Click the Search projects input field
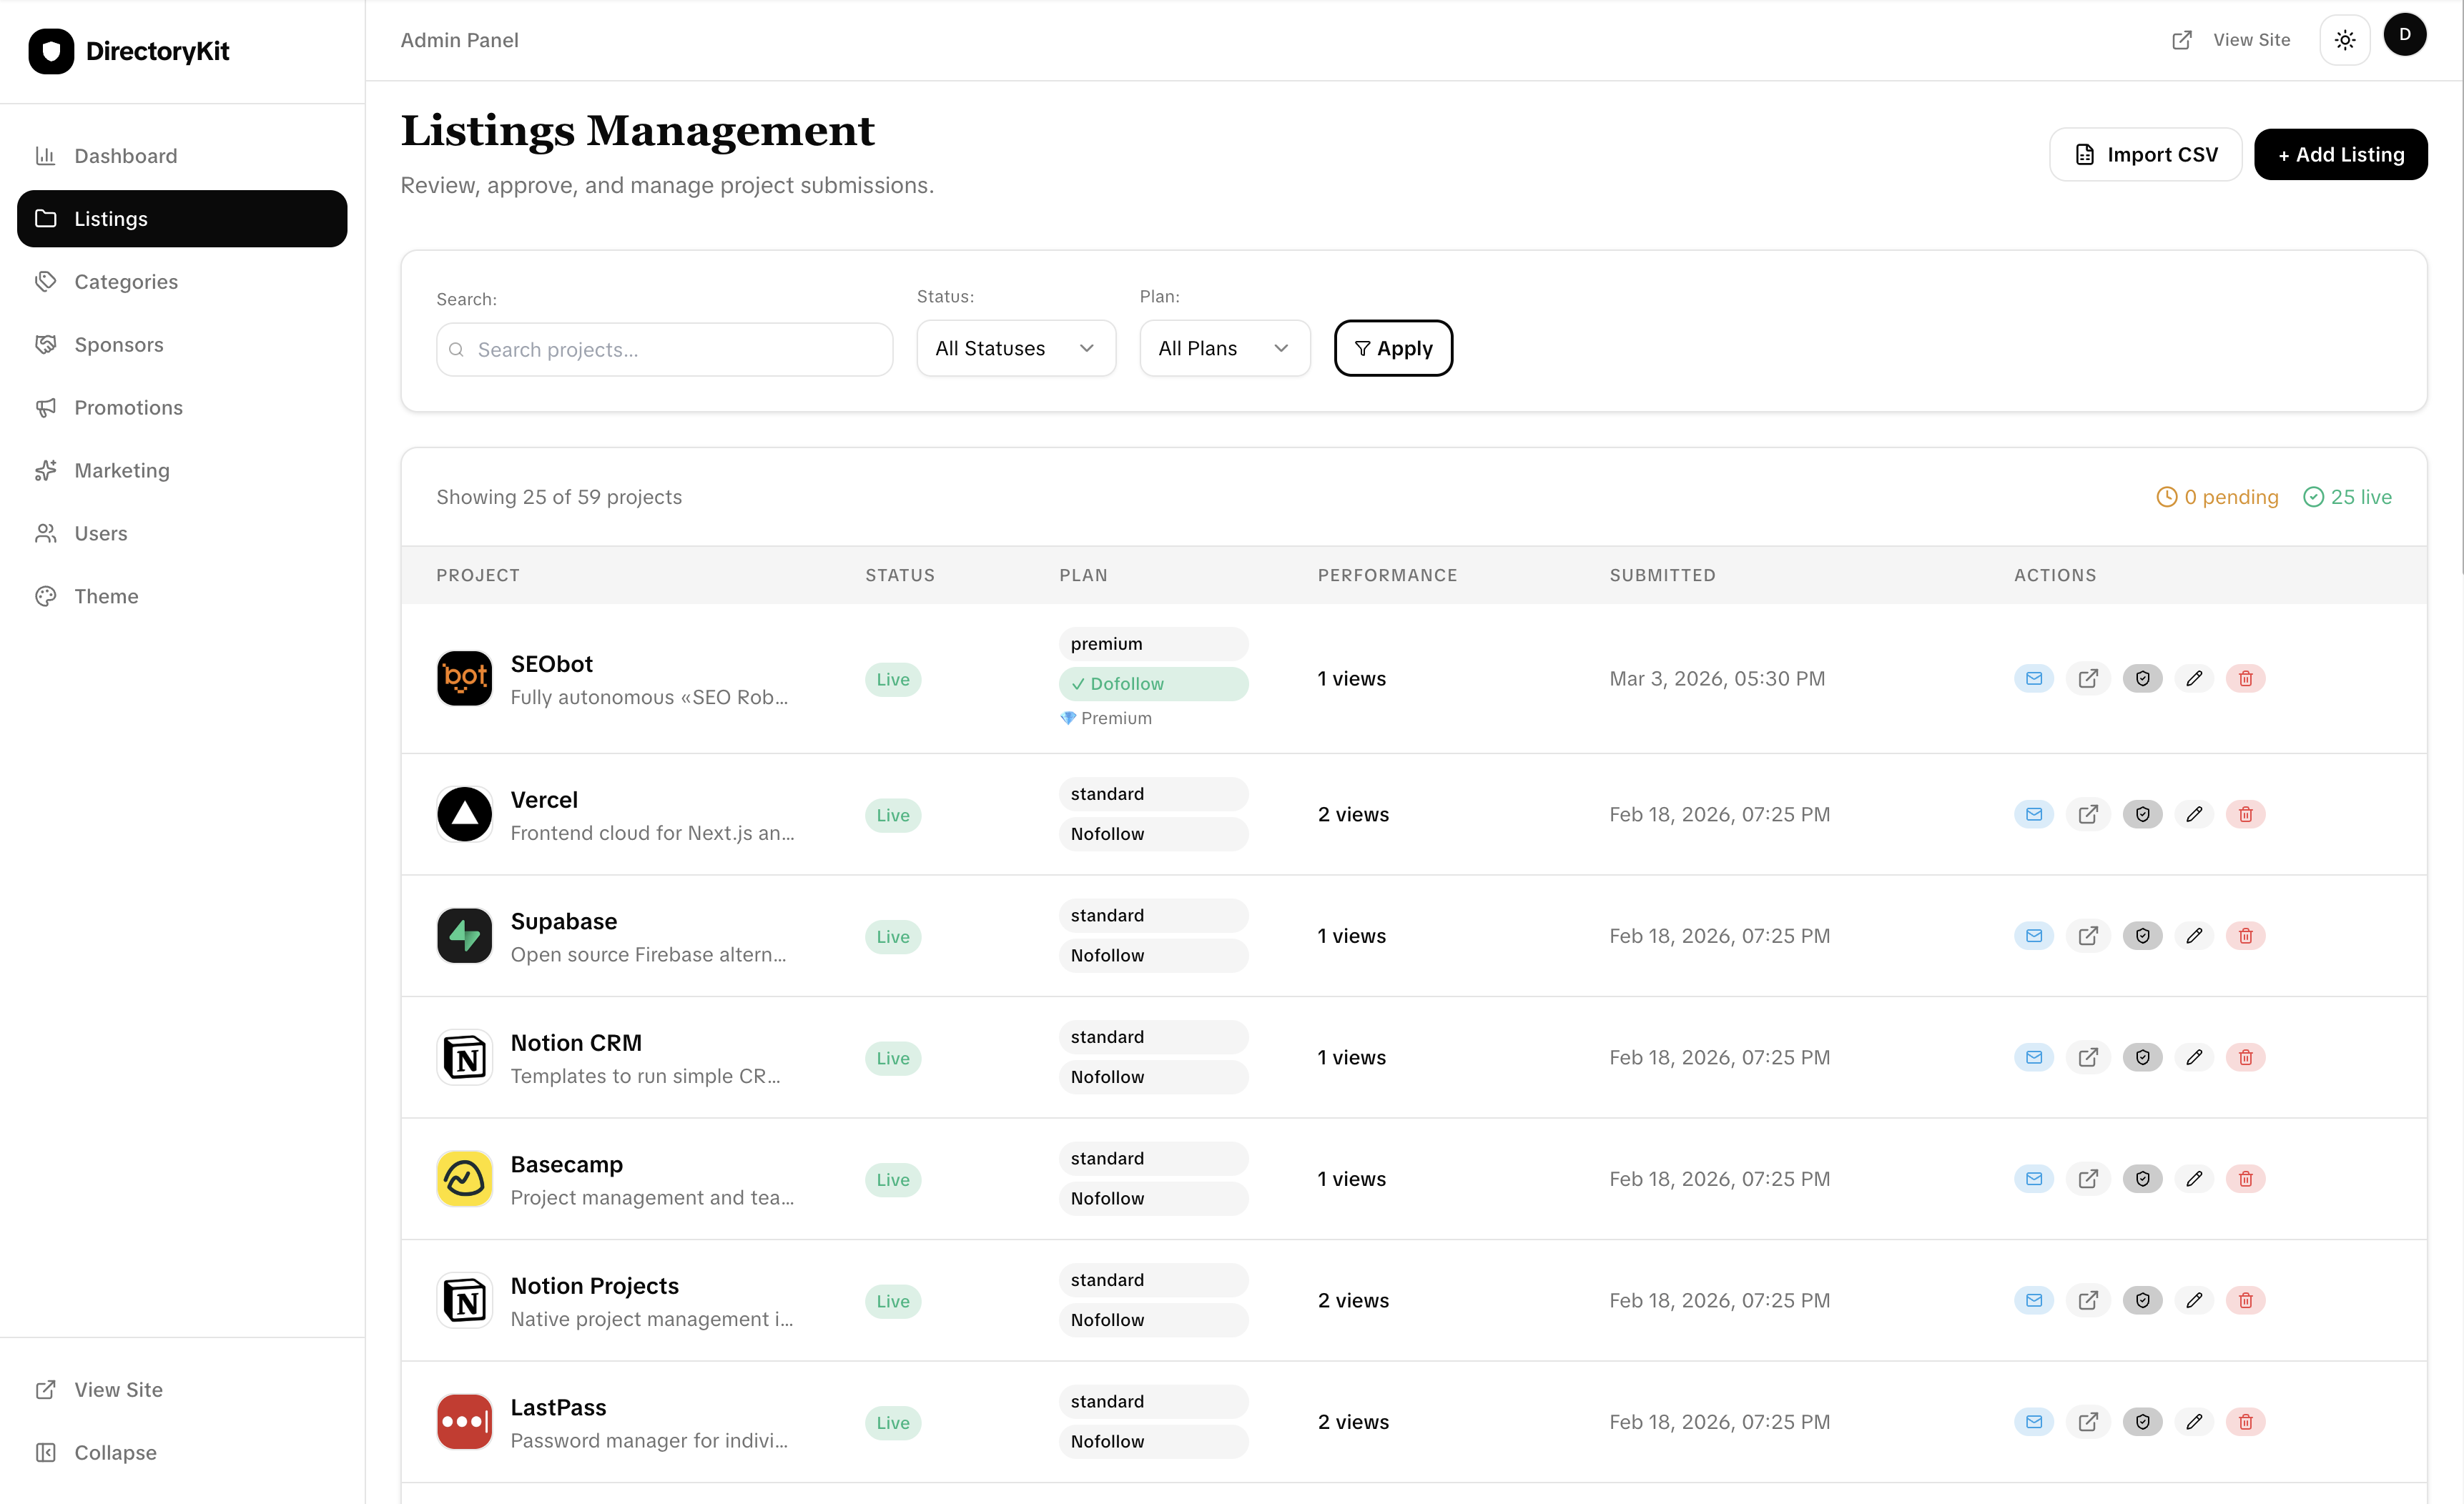 [x=664, y=350]
